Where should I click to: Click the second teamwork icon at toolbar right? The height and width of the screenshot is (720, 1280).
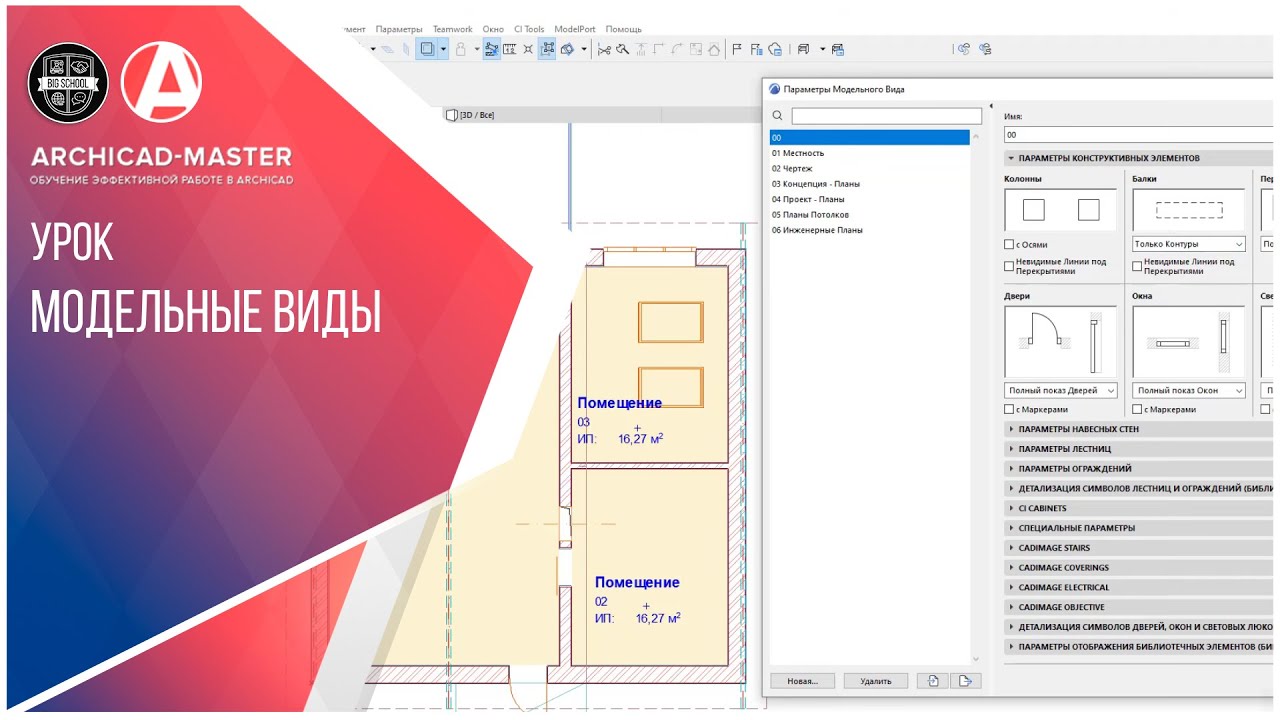(985, 48)
